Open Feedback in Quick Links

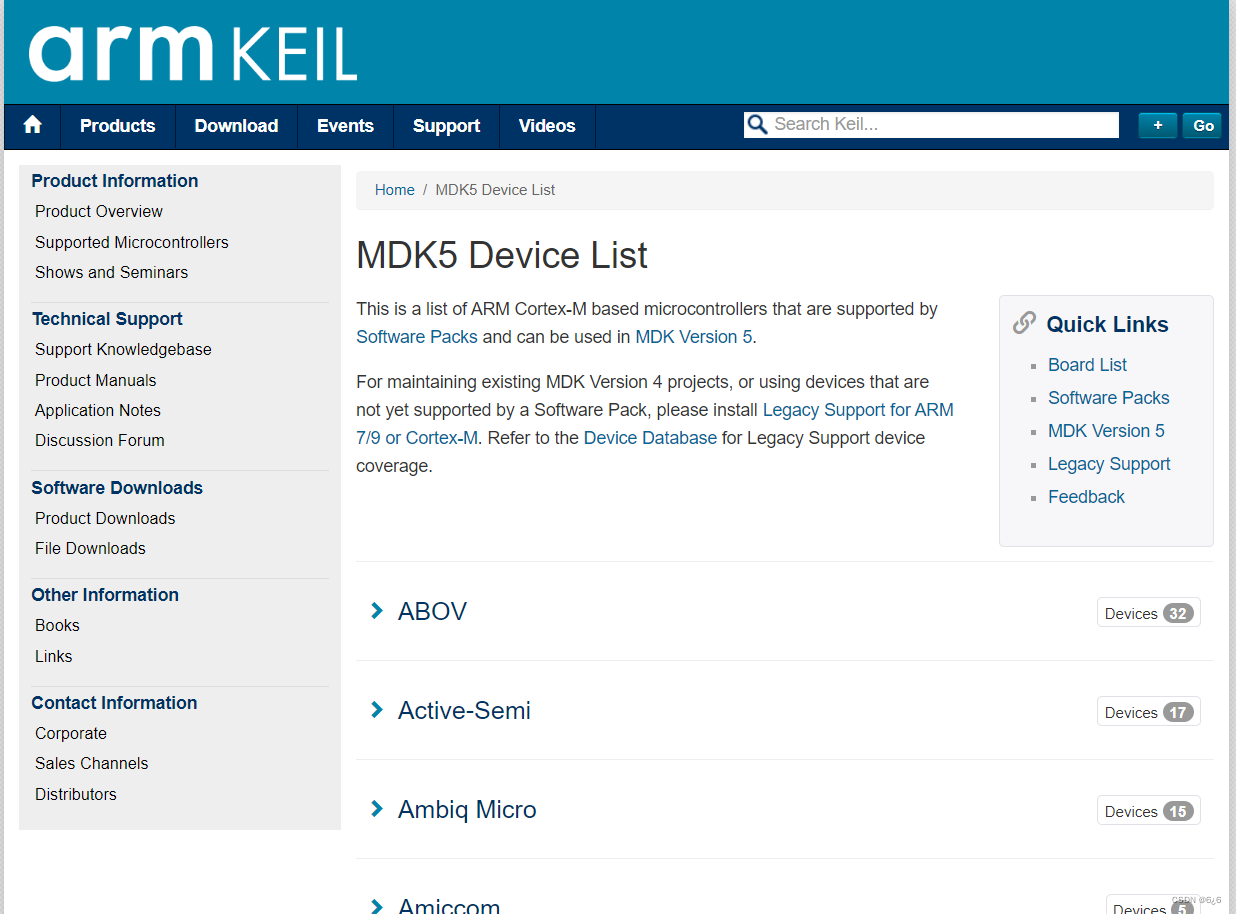(x=1086, y=497)
